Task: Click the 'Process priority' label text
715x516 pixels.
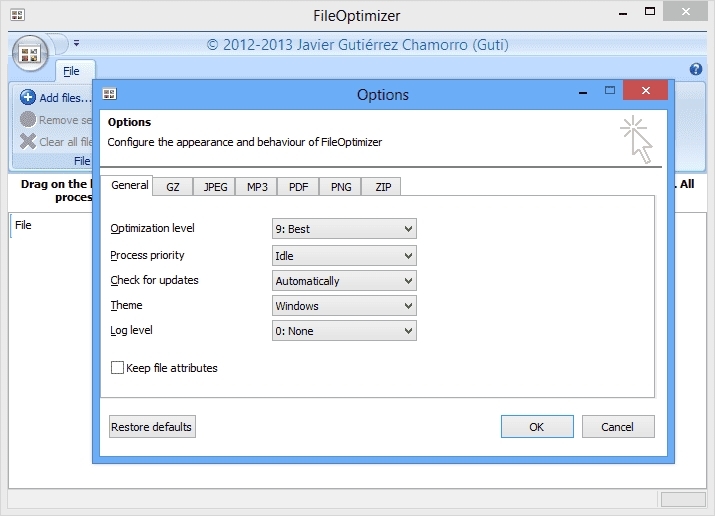Action: tap(147, 255)
